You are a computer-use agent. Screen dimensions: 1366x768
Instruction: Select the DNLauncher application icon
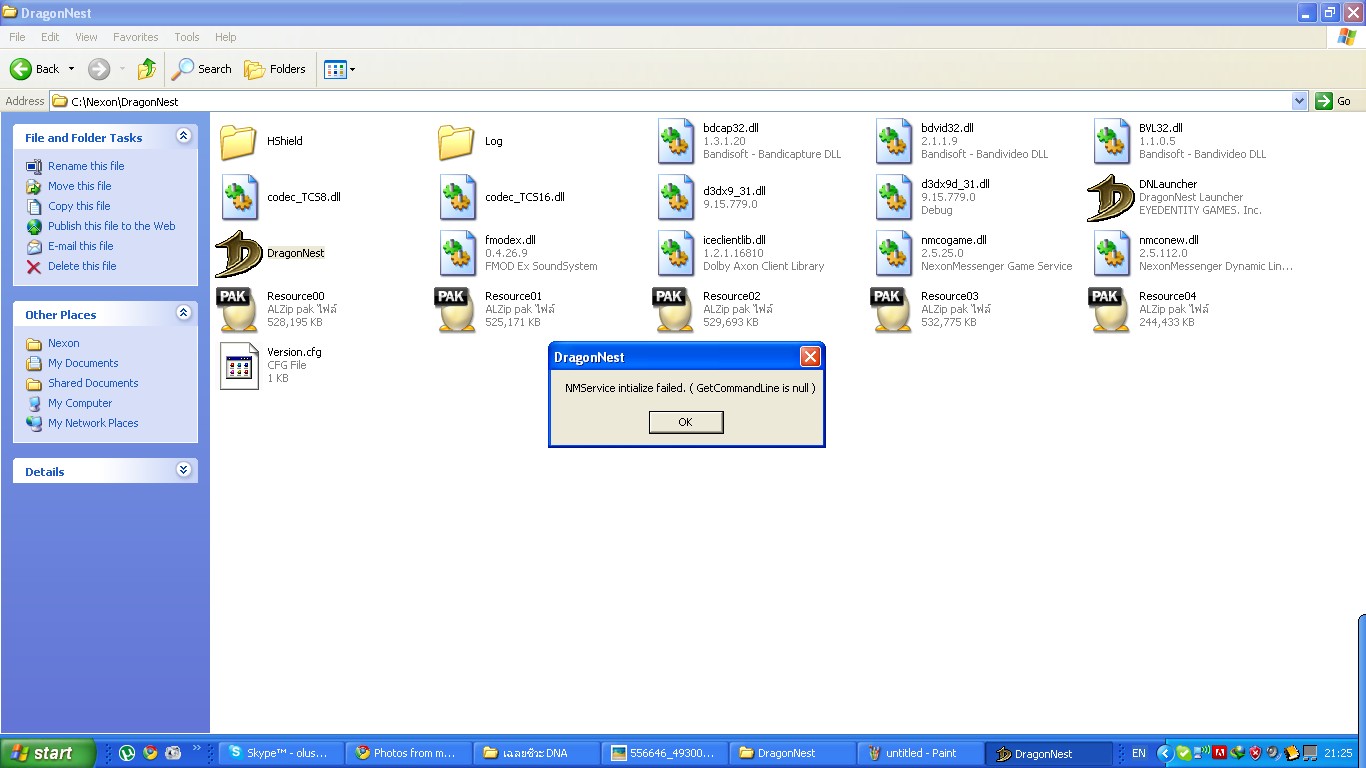pyautogui.click(x=1110, y=197)
